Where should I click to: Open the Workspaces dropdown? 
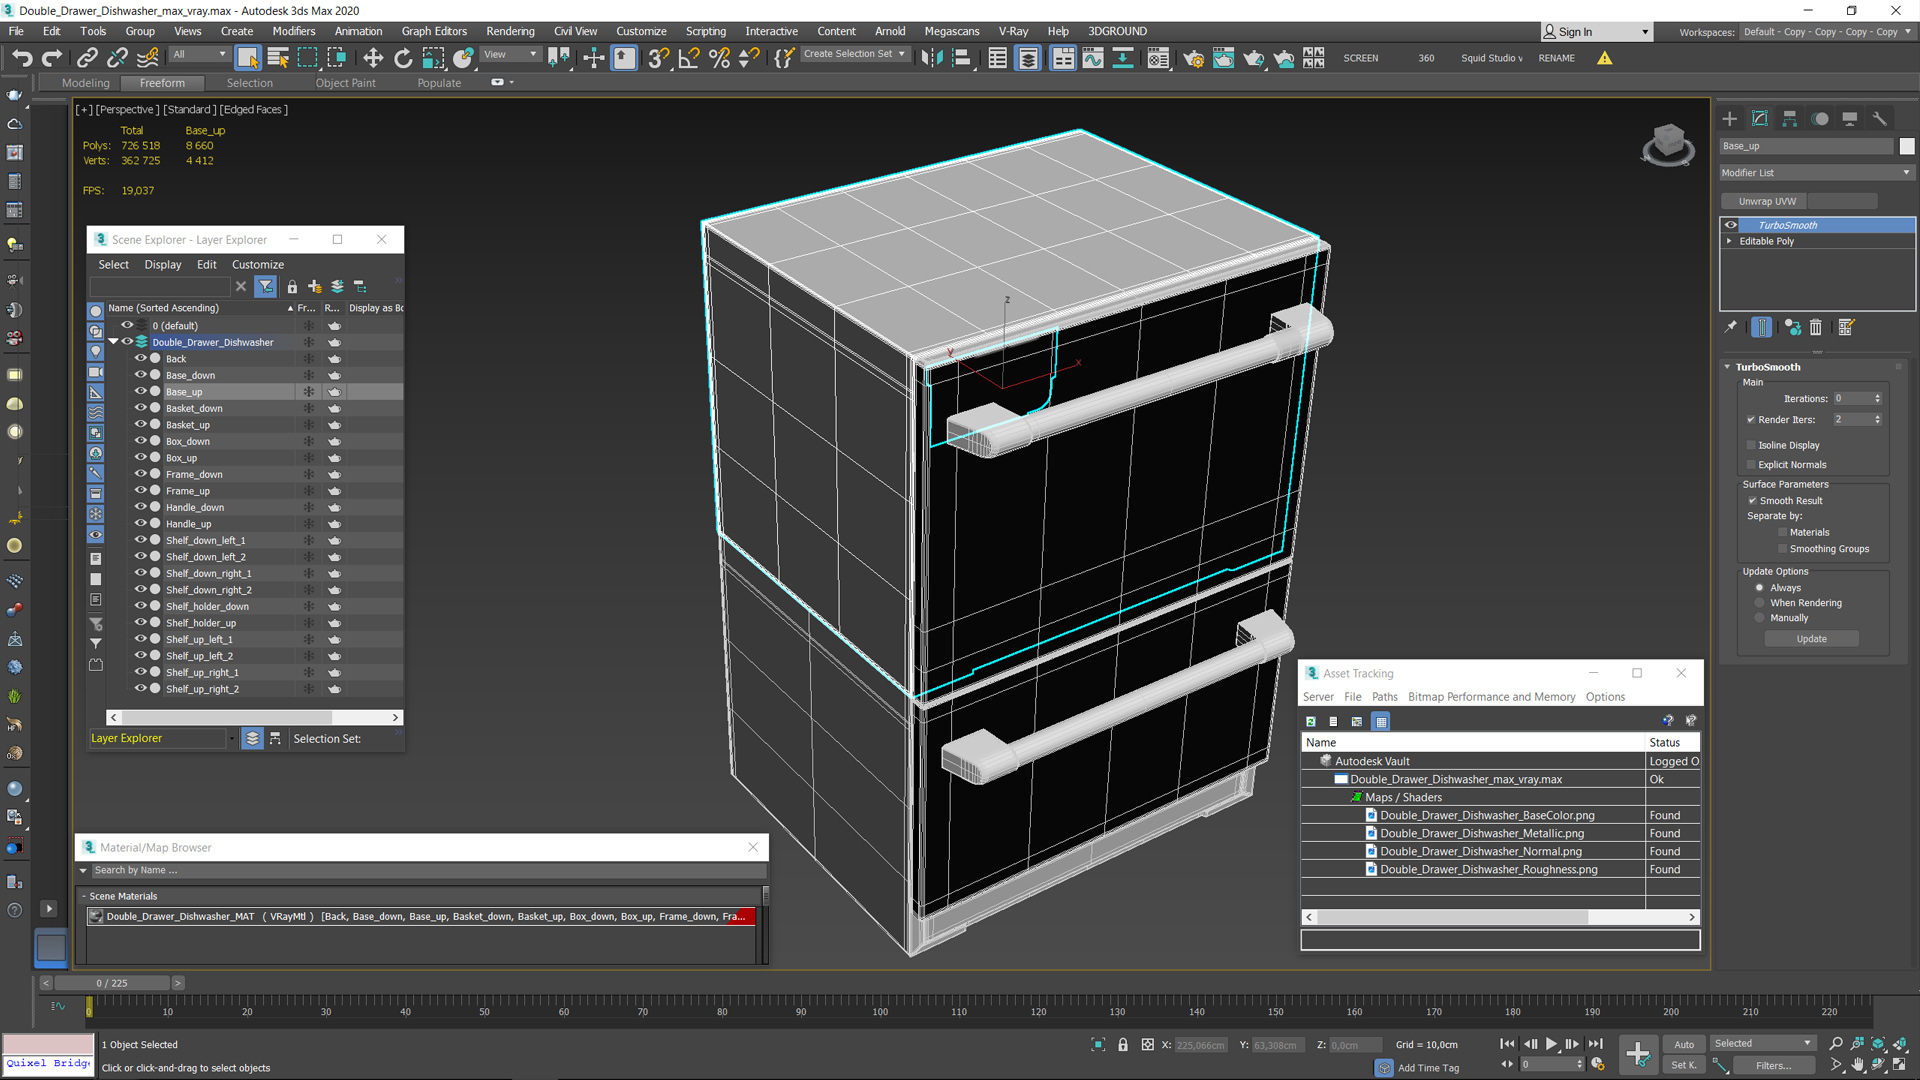(x=1826, y=32)
